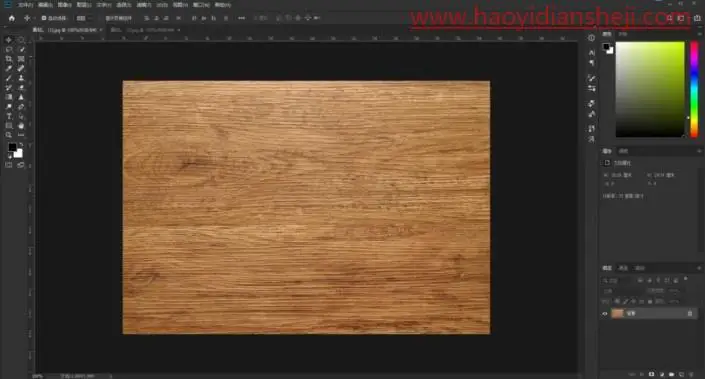Image resolution: width=705 pixels, height=379 pixels.
Task: Open the workspace switcher
Action: (x=681, y=18)
